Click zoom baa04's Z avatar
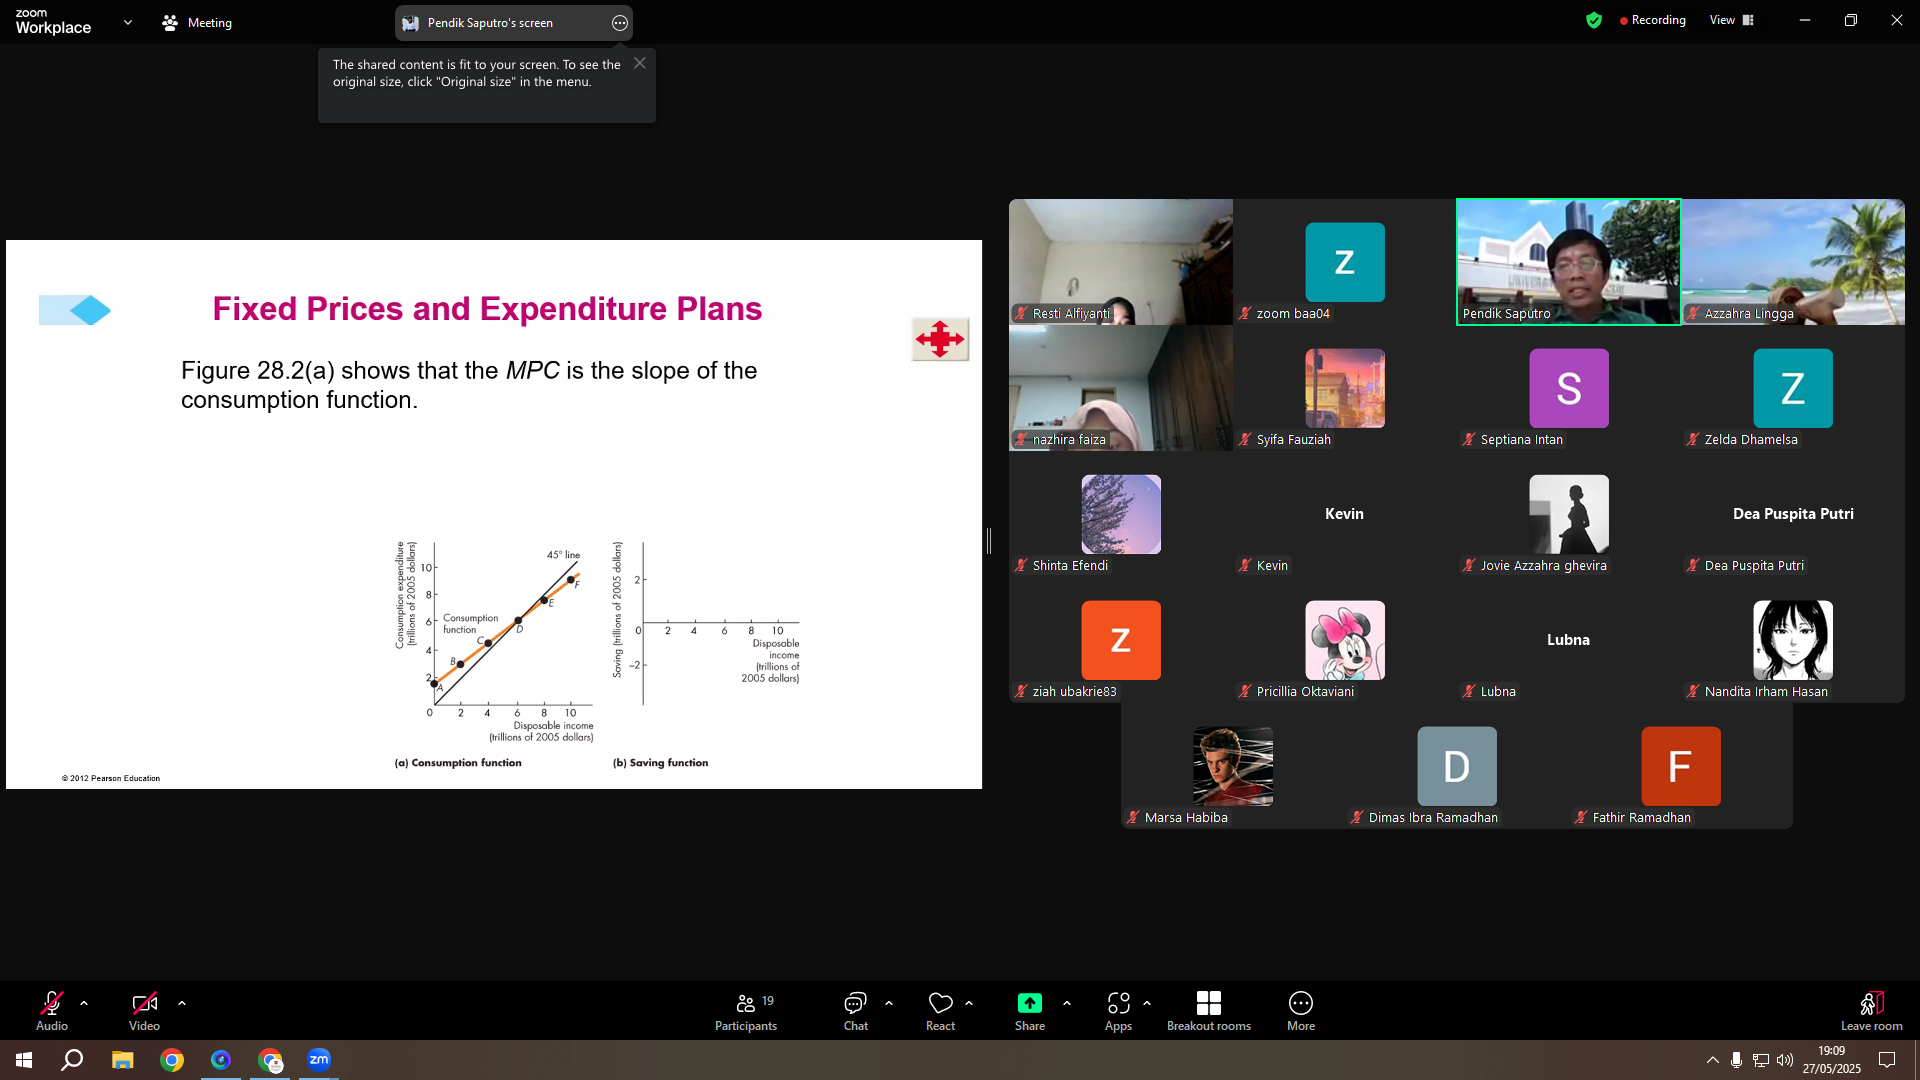The height and width of the screenshot is (1080, 1920). point(1345,262)
